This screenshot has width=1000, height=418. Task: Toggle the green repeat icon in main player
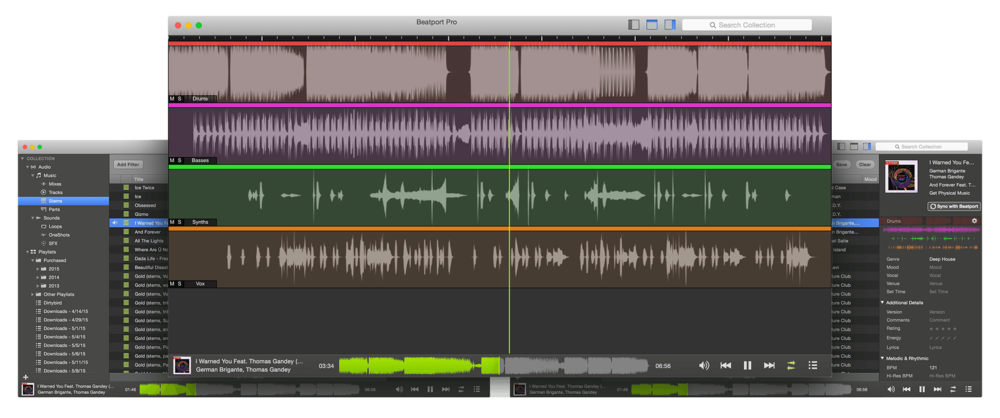[791, 366]
